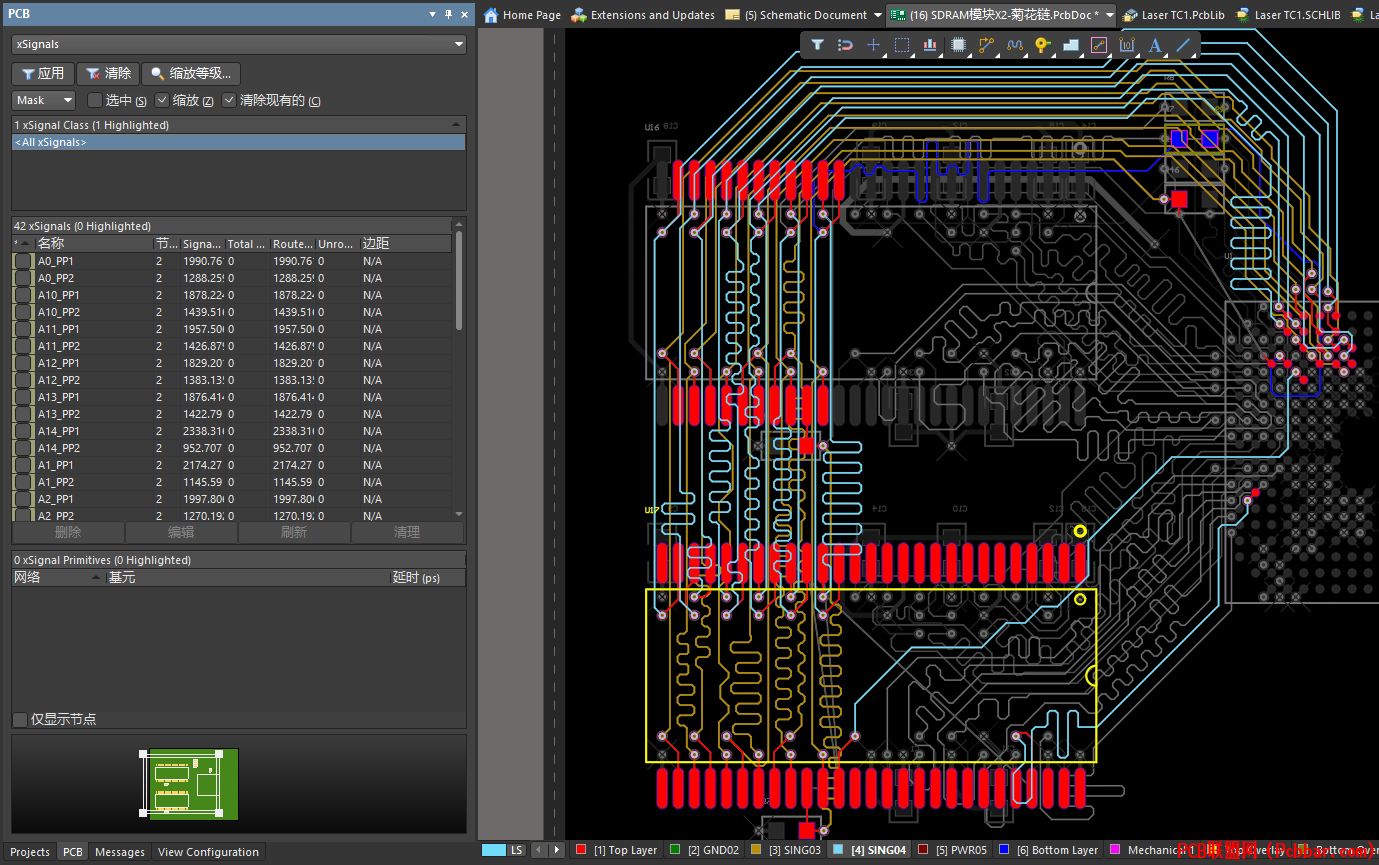The image size is (1379, 865).
Task: Click the snapping magnet icon
Action: coord(845,45)
